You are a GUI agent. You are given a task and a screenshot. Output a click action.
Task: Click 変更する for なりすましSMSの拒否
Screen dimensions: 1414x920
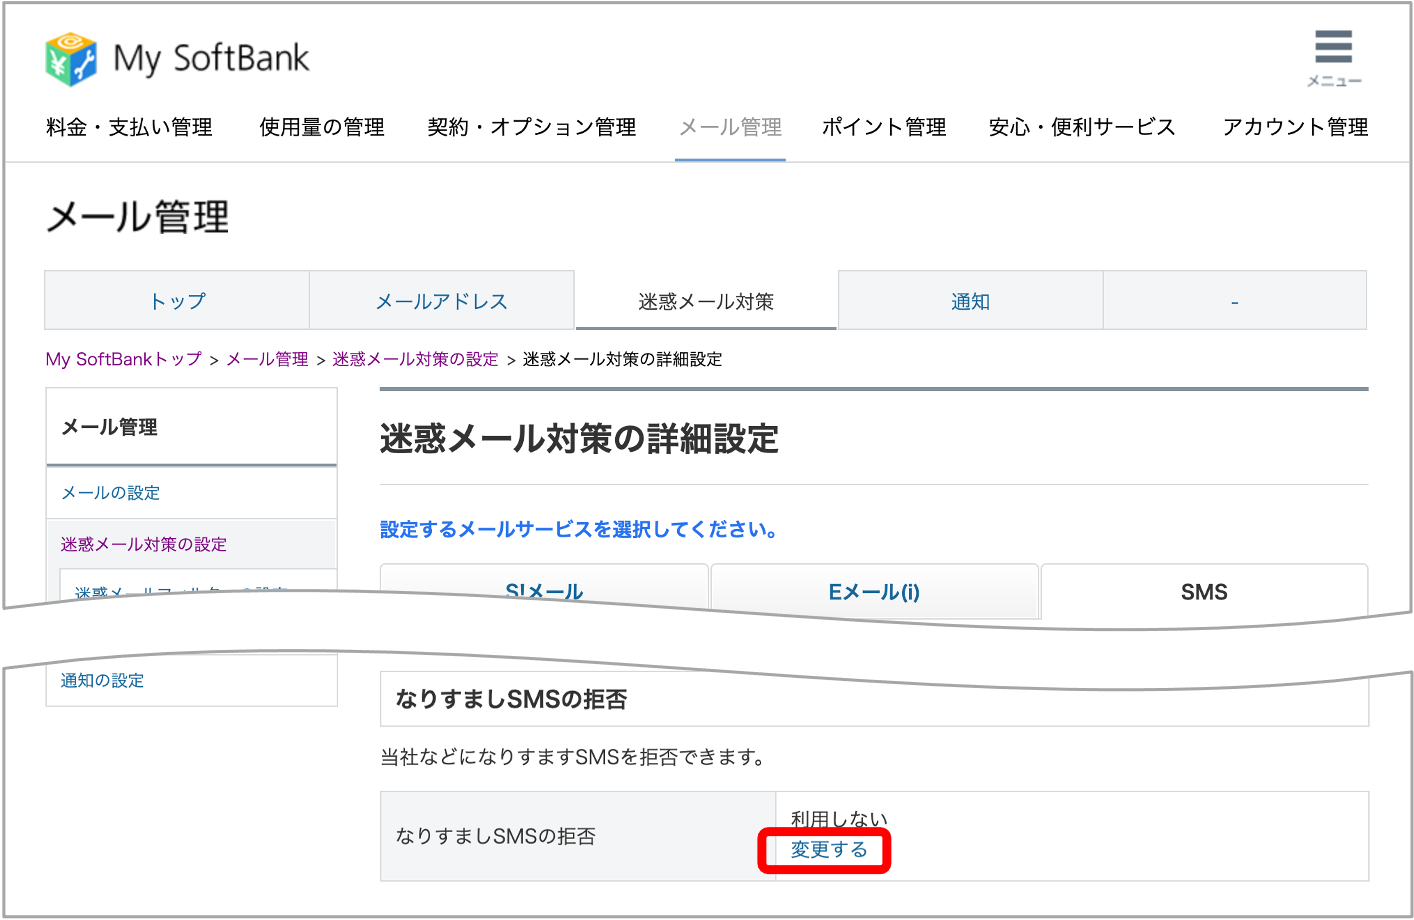point(829,850)
